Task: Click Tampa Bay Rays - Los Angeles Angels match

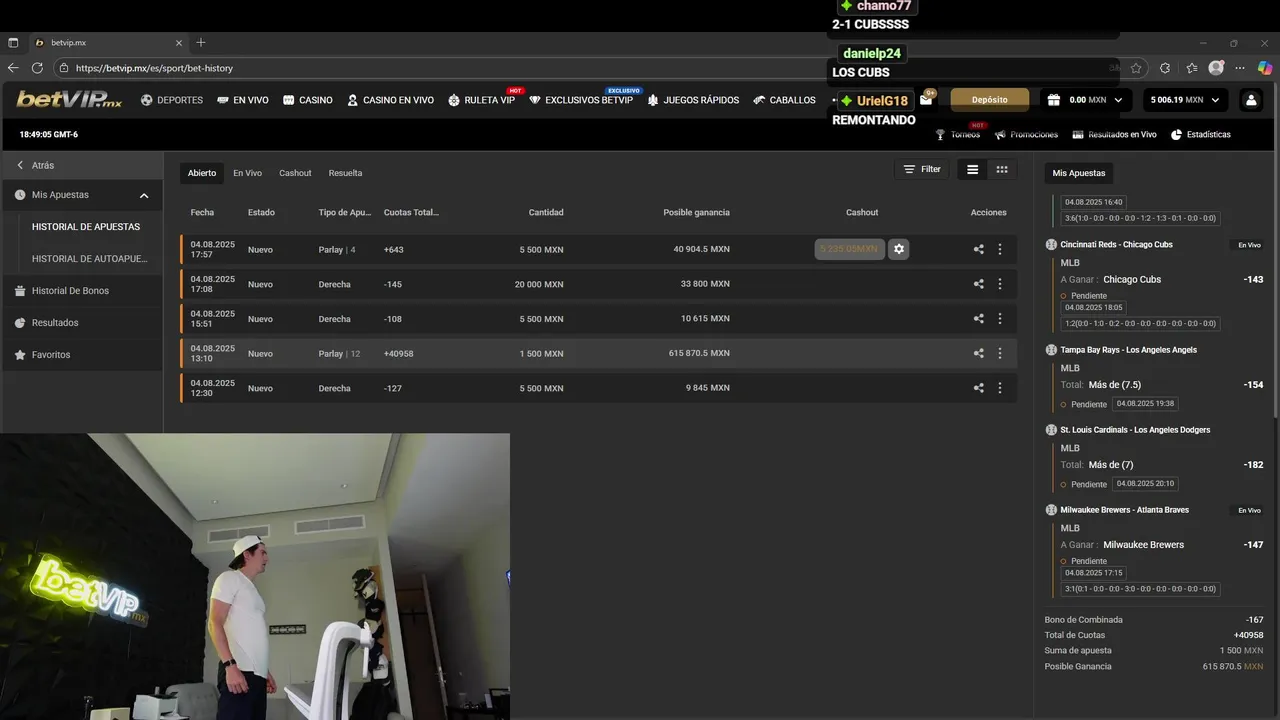Action: pos(1128,350)
